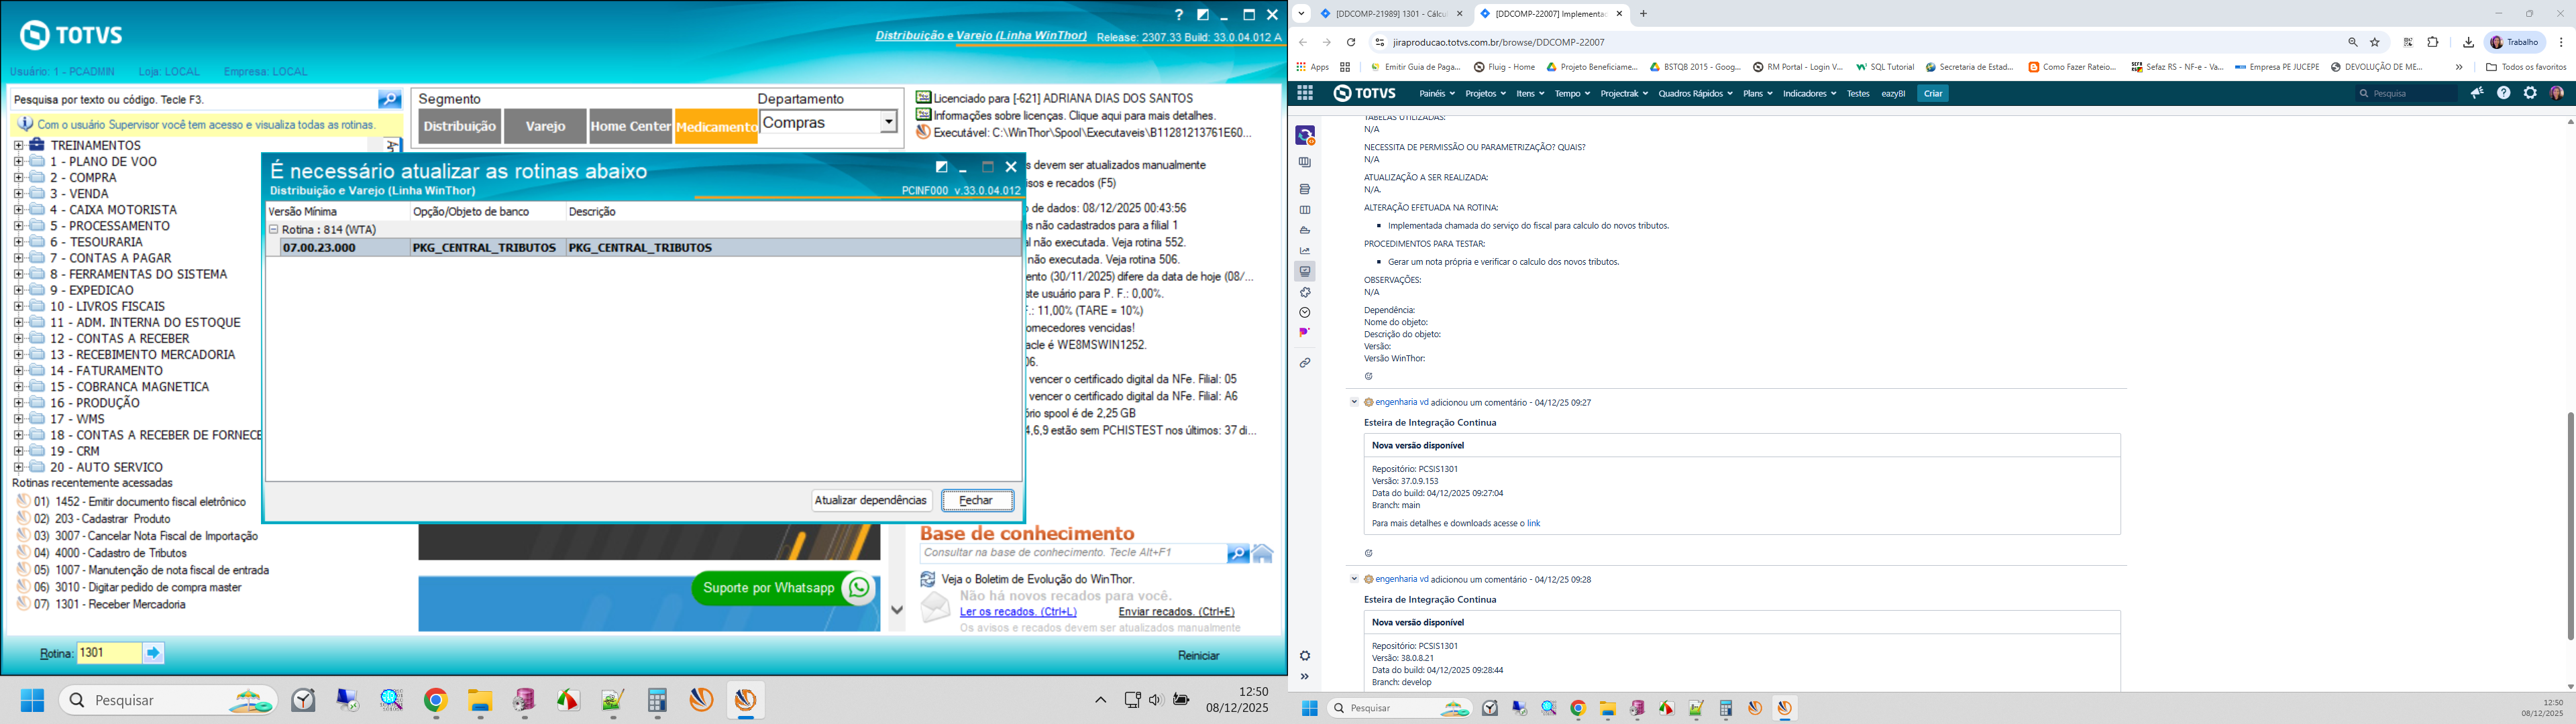
Task: Click the blue arrow beside the Rotina field
Action: pos(153,653)
